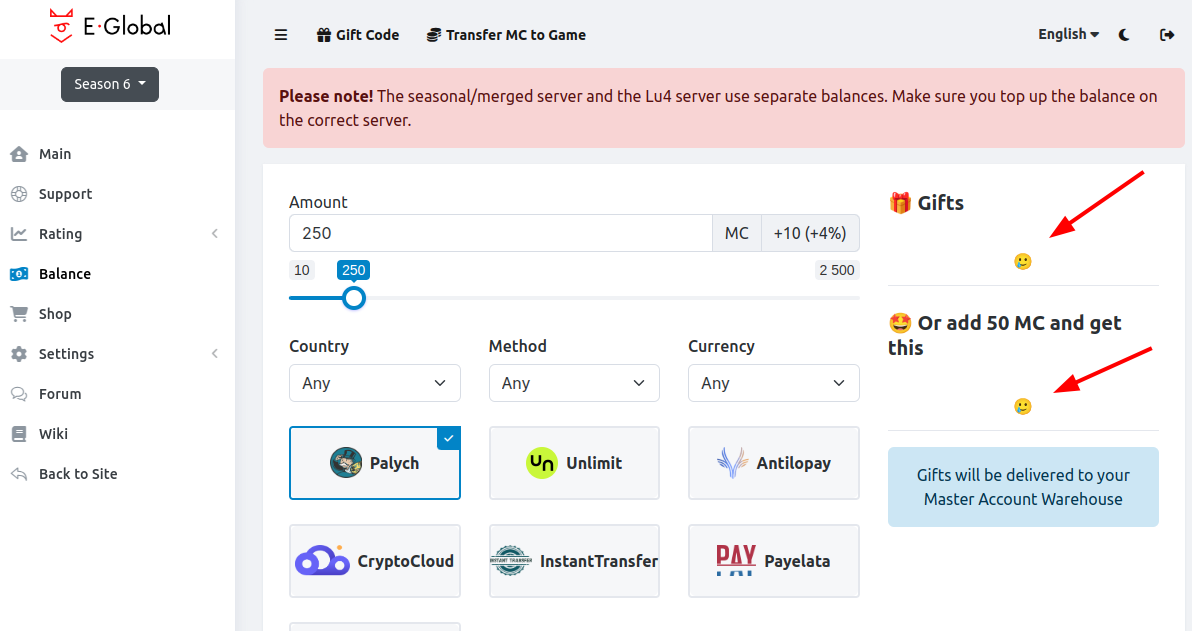Click the hamburger menu icon
Viewport: 1192px width, 631px height.
click(281, 35)
